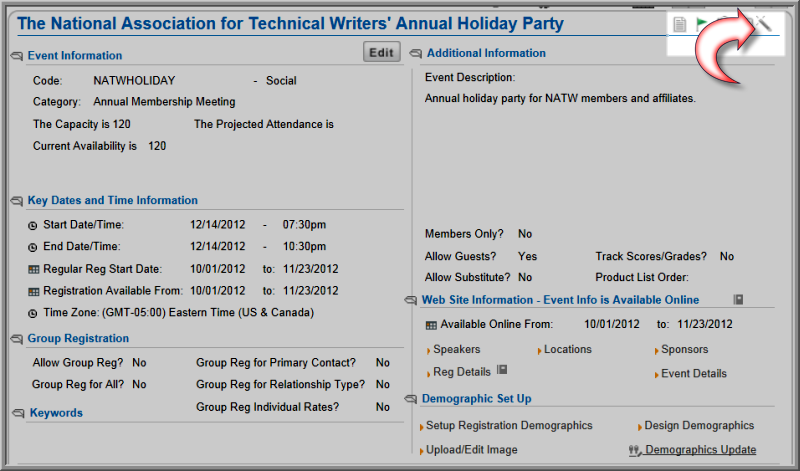Screen dimensions: 800x471
Task: Collapse the Event Information section icon
Action: 17,56
